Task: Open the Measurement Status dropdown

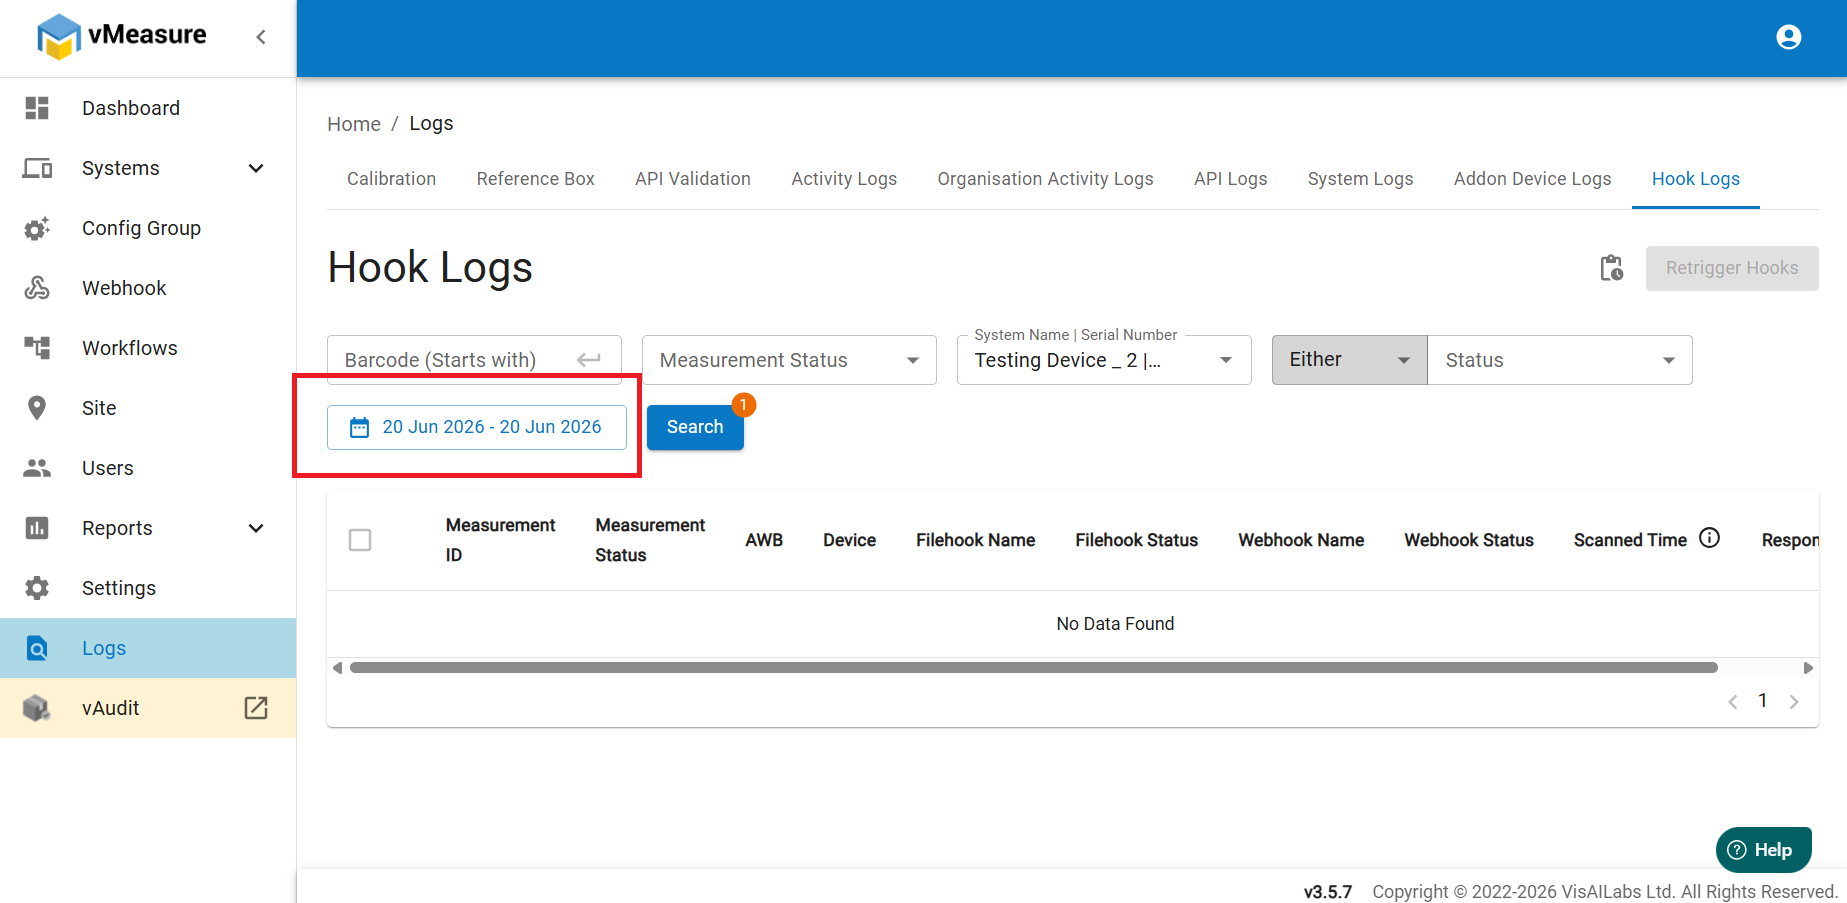Action: [x=789, y=360]
